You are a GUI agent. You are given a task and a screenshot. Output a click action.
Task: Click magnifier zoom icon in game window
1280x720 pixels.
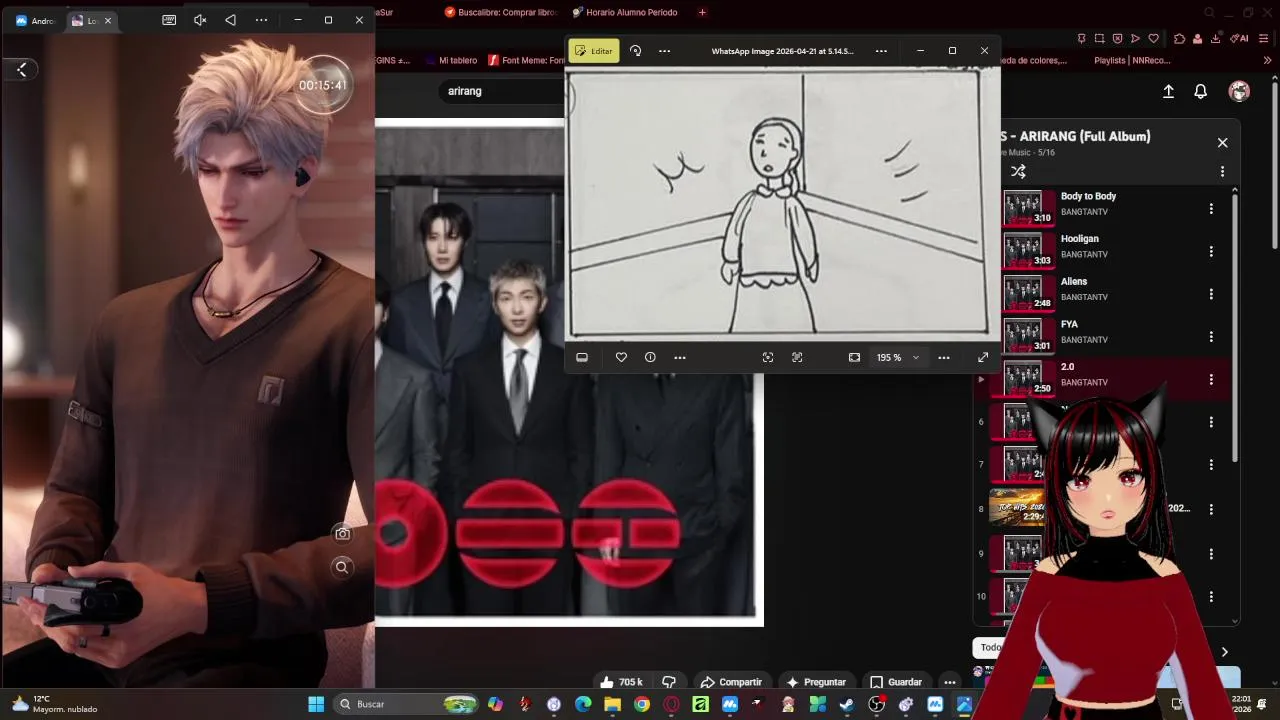click(x=342, y=567)
